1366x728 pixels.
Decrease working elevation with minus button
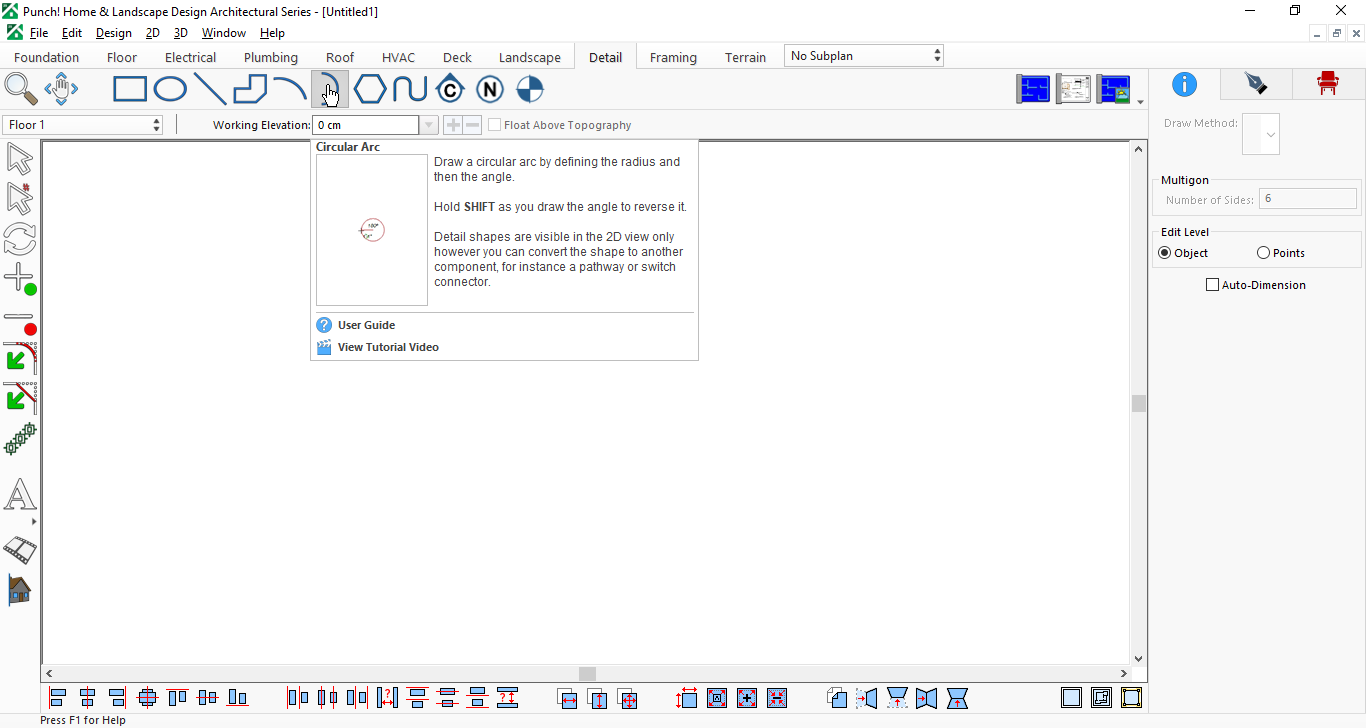pos(472,125)
